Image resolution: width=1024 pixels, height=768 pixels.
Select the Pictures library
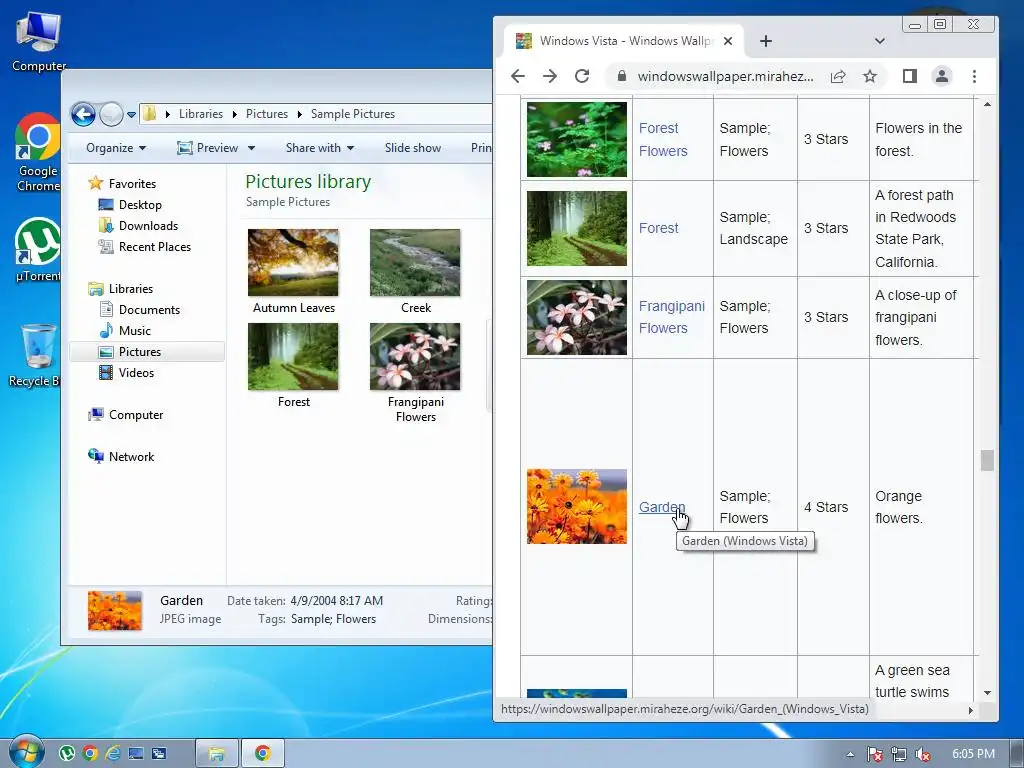pos(147,351)
